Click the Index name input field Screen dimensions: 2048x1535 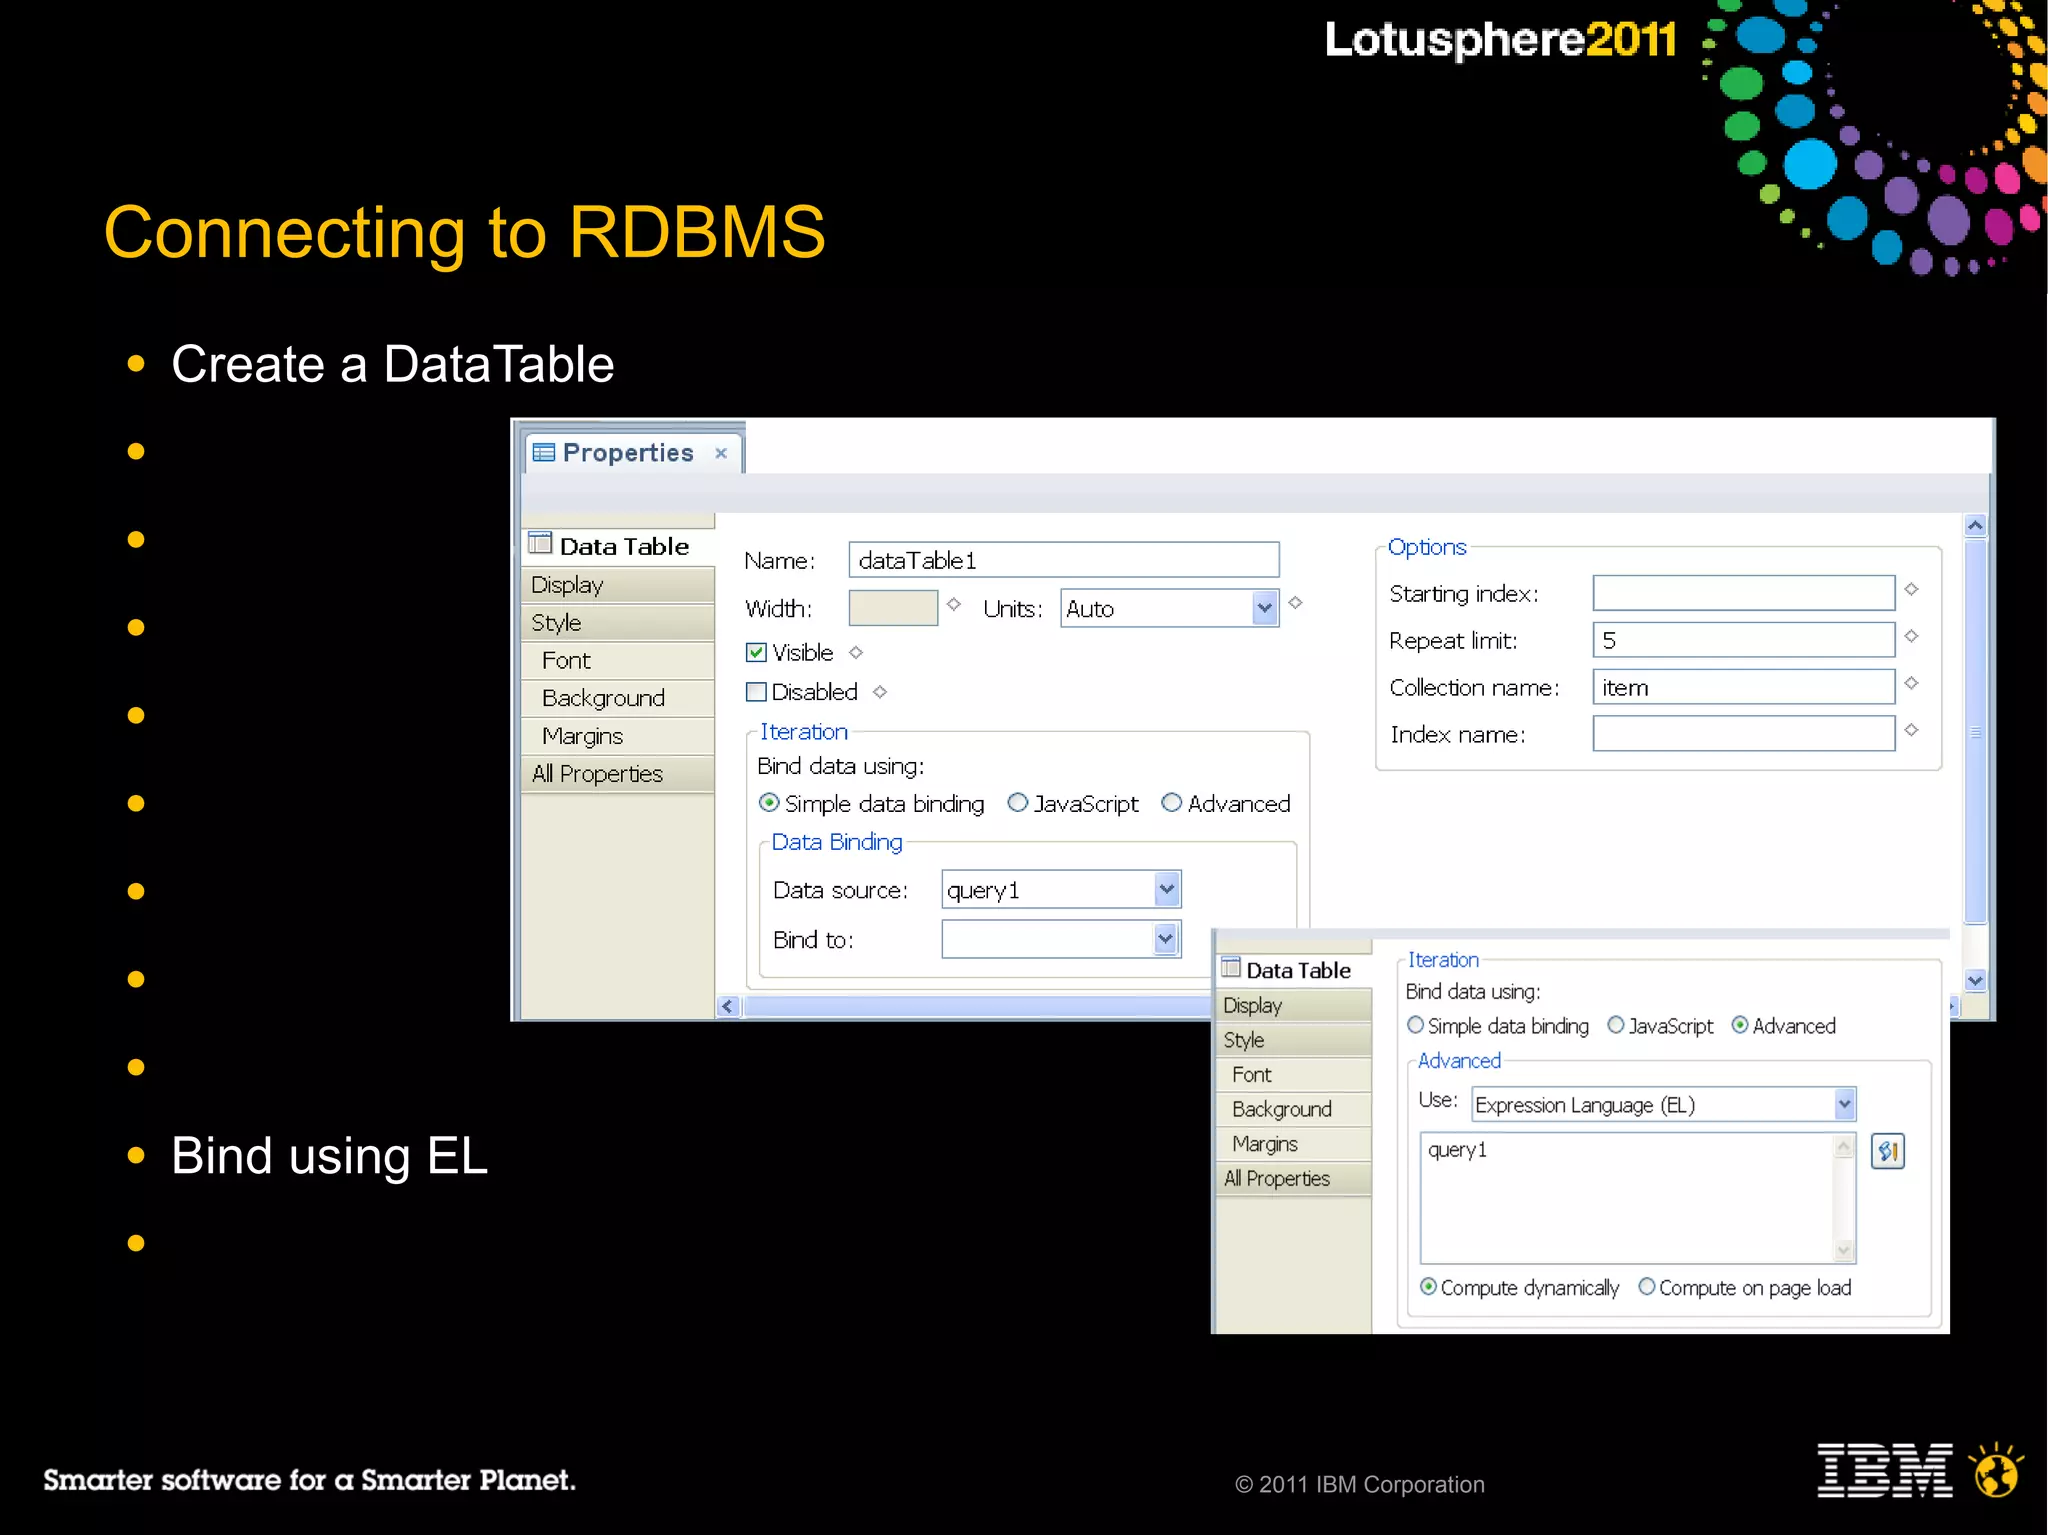tap(1744, 734)
